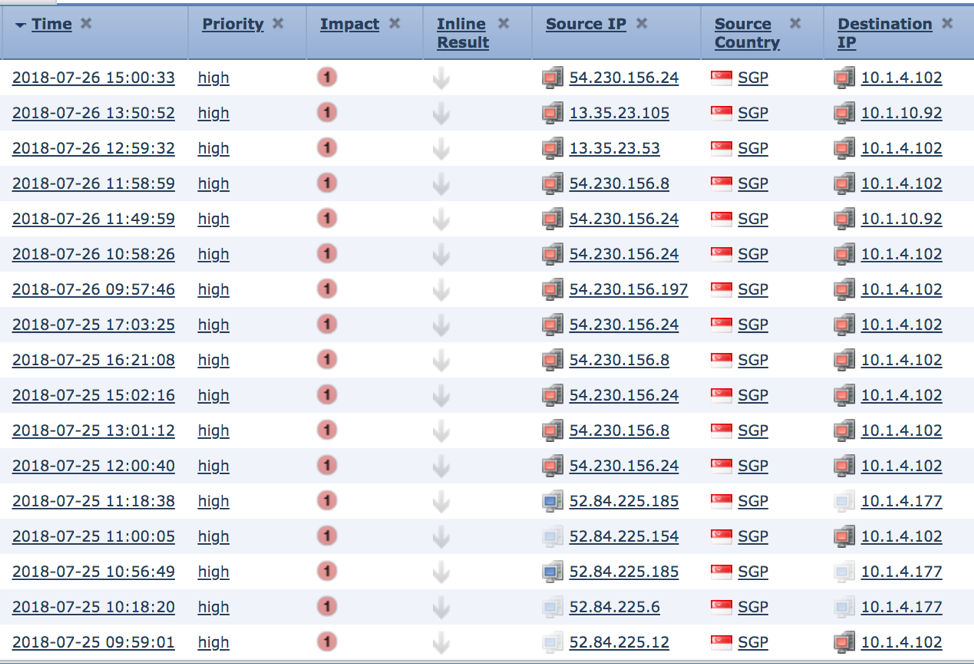Toggle sort direction arrow on Time column
The image size is (974, 664).
tap(20, 25)
